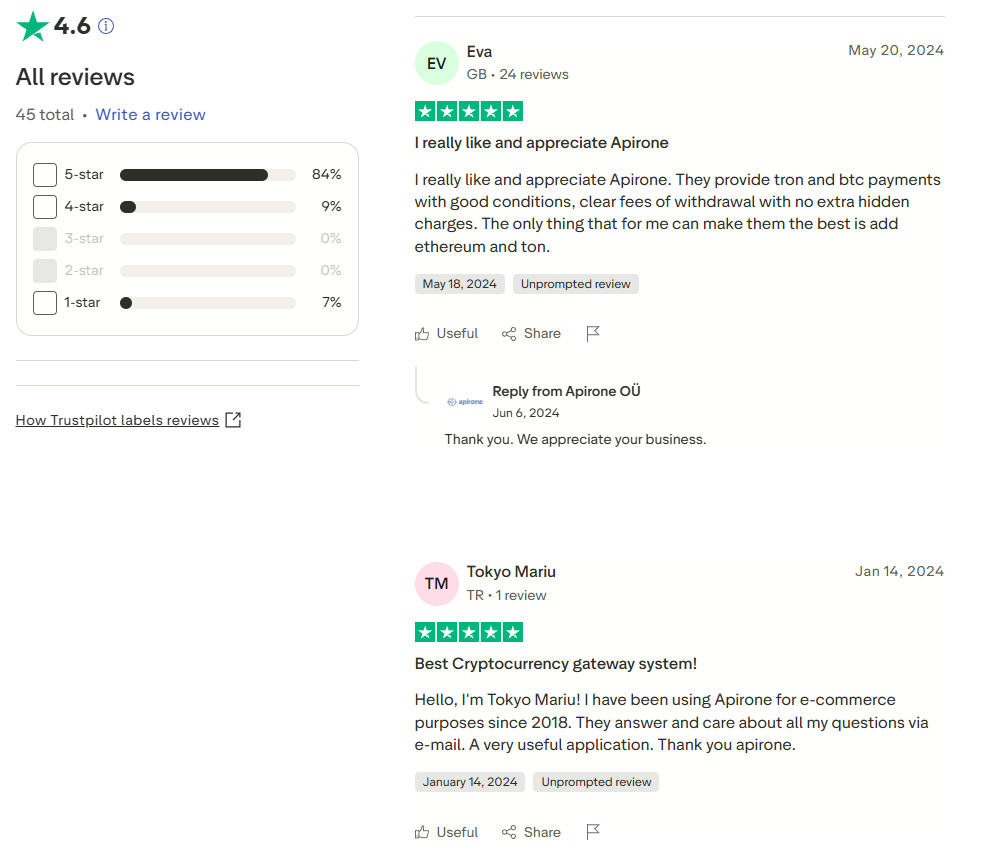
Task: Click Share icon on Eva's review
Action: [x=509, y=334]
